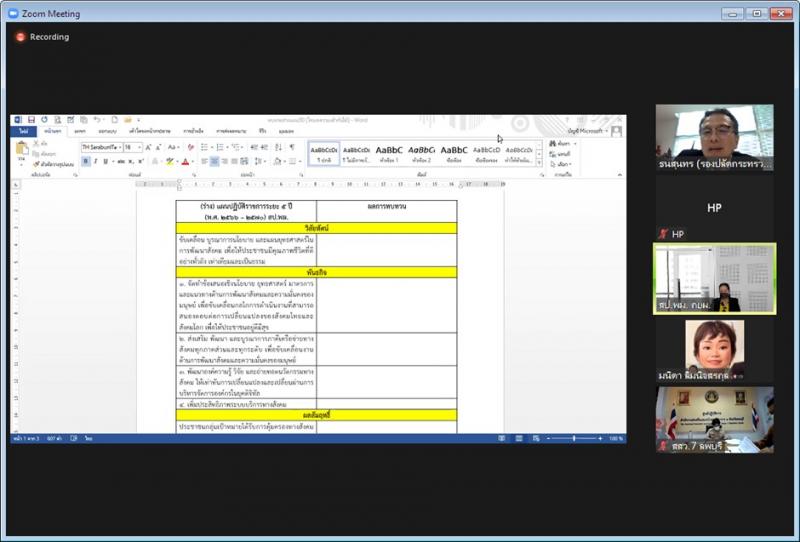The width and height of the screenshot is (800, 542).
Task: Click the Paste clipboard icon
Action: tap(21, 149)
